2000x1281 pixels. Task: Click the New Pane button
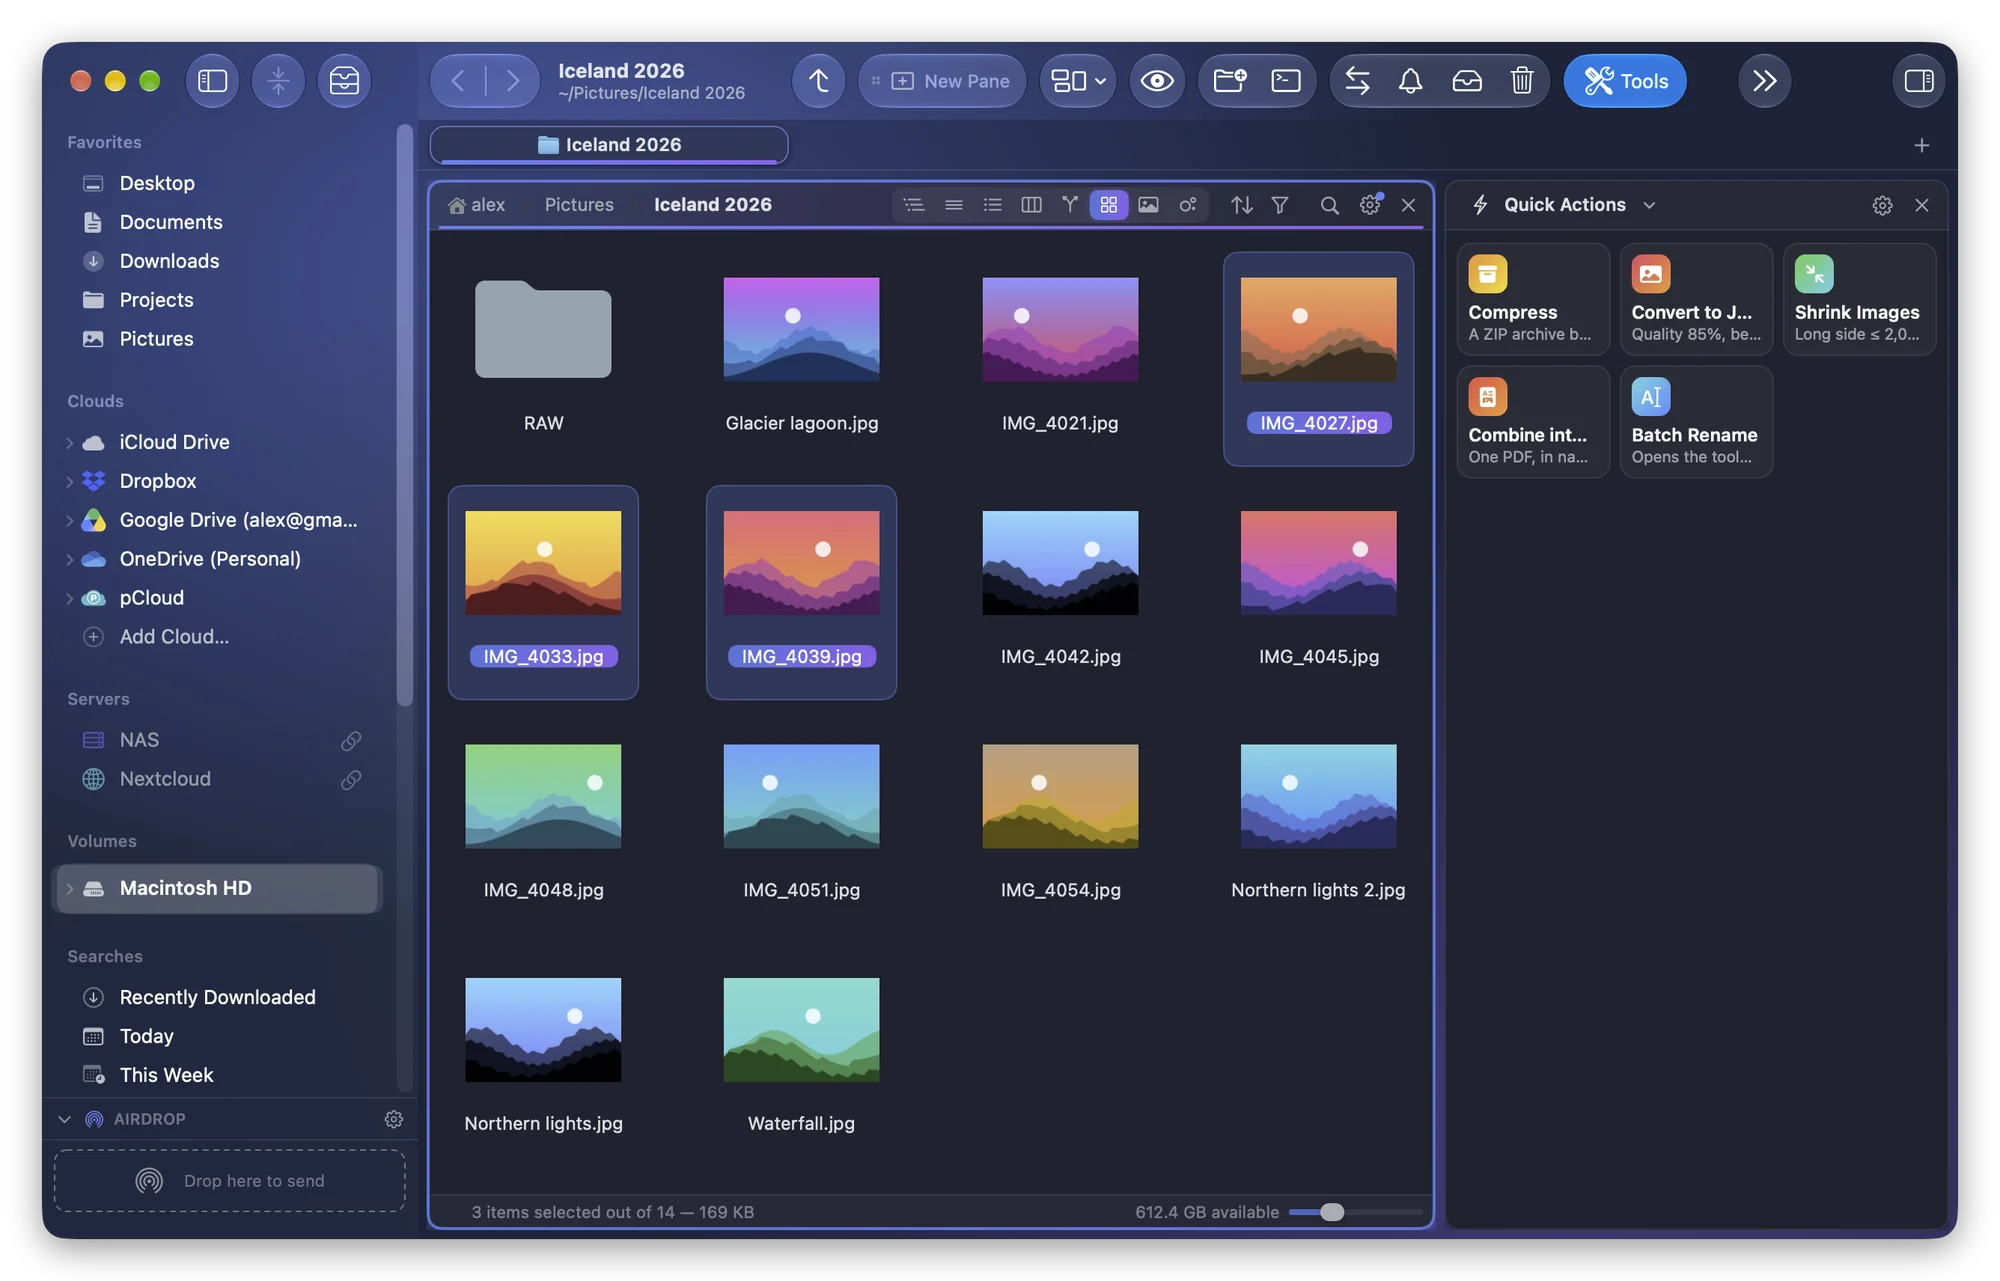[942, 81]
